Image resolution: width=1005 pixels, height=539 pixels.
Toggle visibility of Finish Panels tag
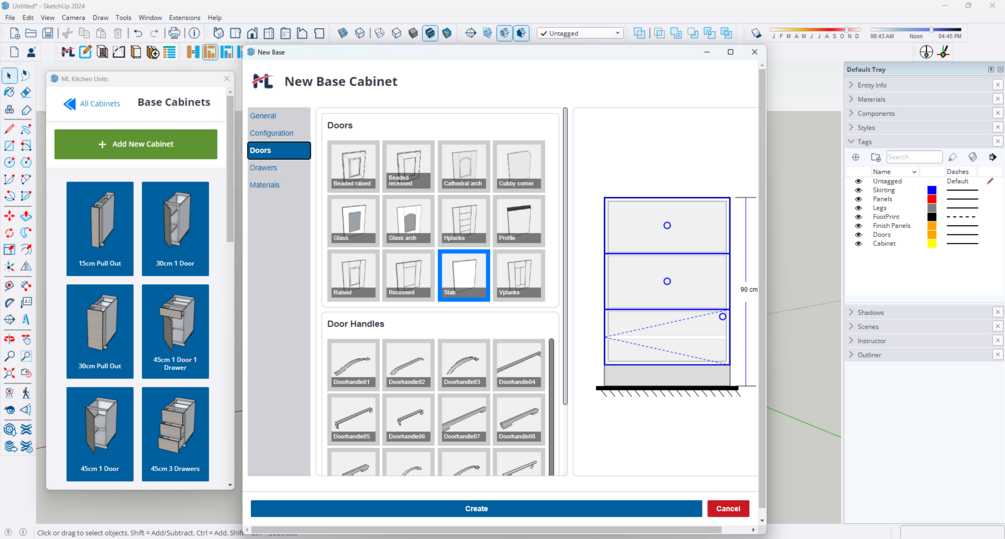(858, 226)
